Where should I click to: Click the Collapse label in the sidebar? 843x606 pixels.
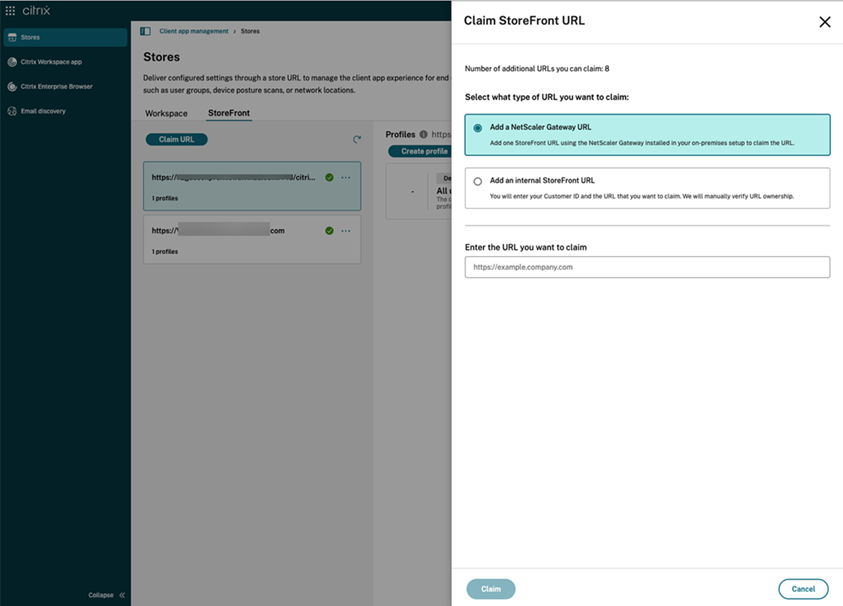[x=101, y=595]
